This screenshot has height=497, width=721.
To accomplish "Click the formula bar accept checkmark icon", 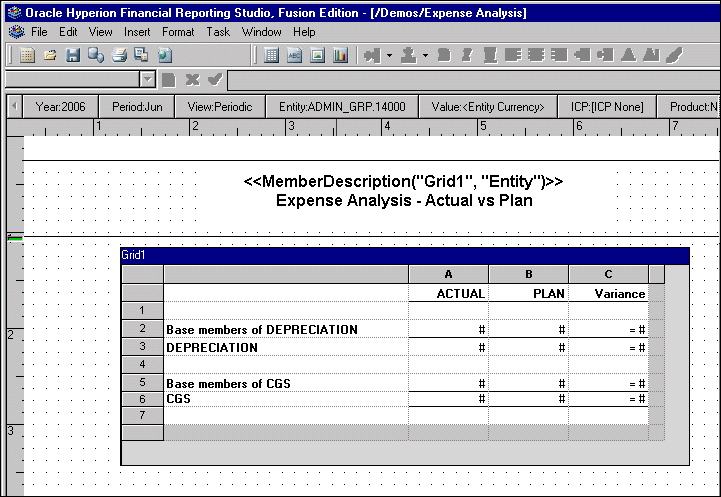I will point(215,80).
